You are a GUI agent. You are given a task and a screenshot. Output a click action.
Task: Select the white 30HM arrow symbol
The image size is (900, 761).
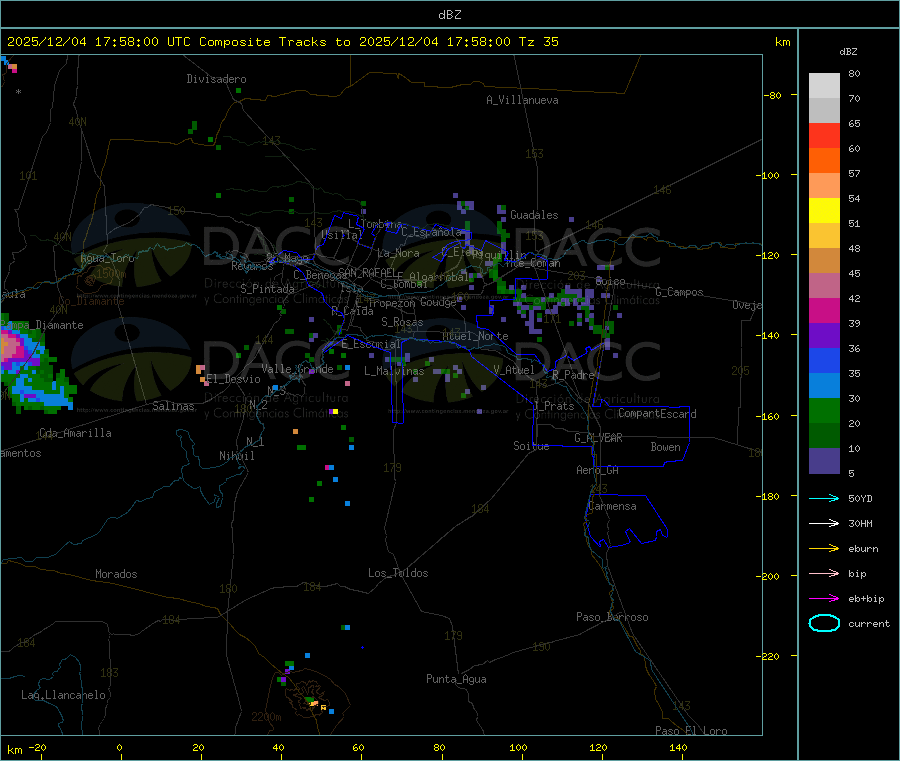(x=824, y=523)
